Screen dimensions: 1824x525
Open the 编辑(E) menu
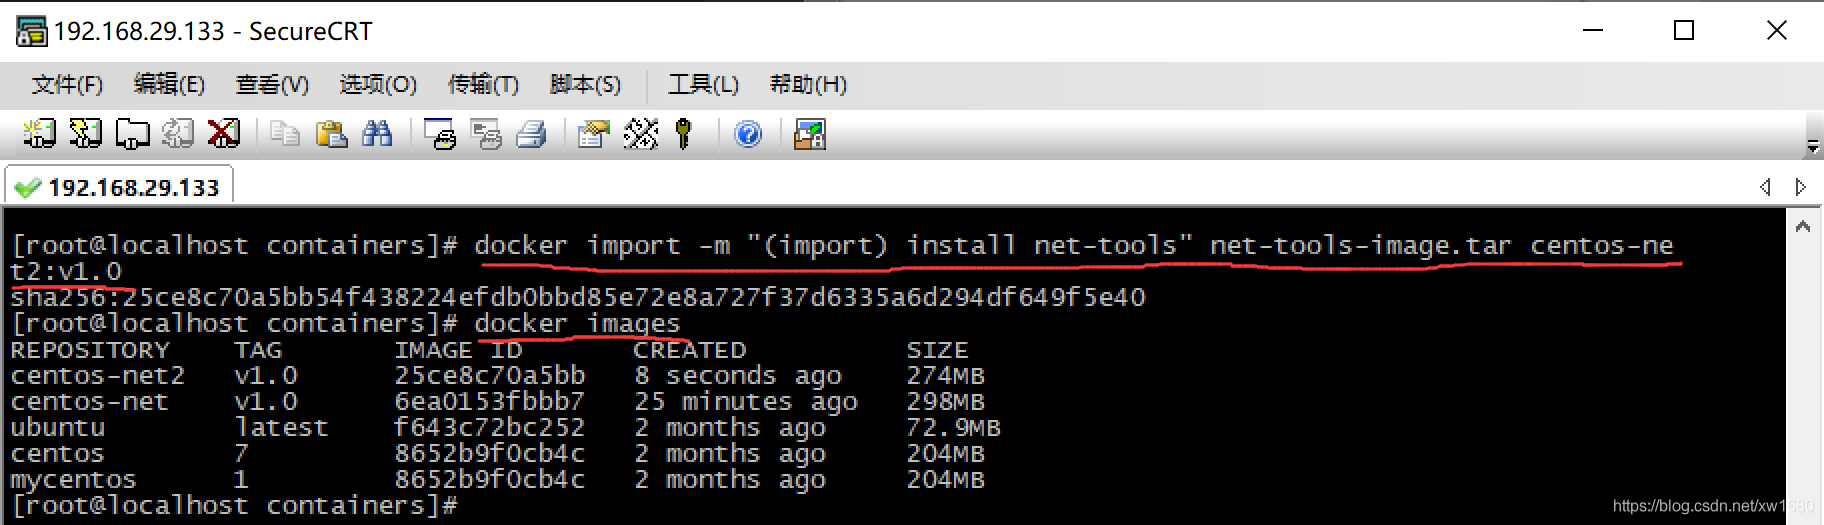click(x=169, y=84)
